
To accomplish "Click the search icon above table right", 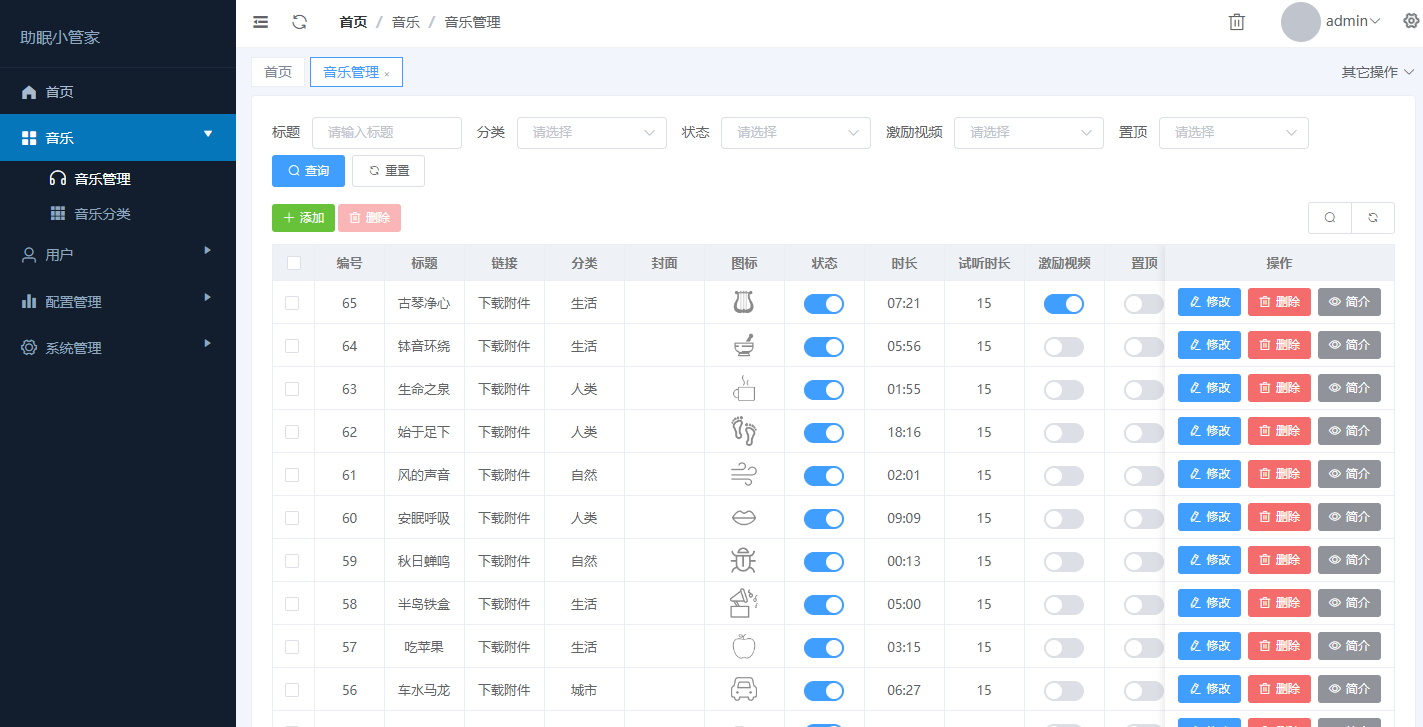I will [x=1329, y=218].
